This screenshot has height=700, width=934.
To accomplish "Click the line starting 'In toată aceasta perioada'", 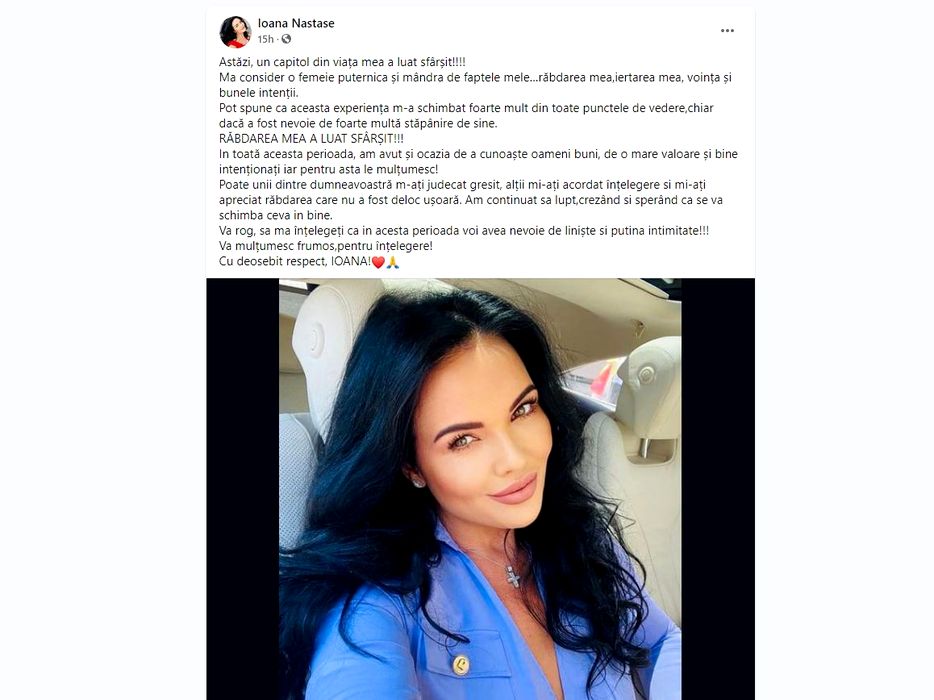I will [478, 161].
